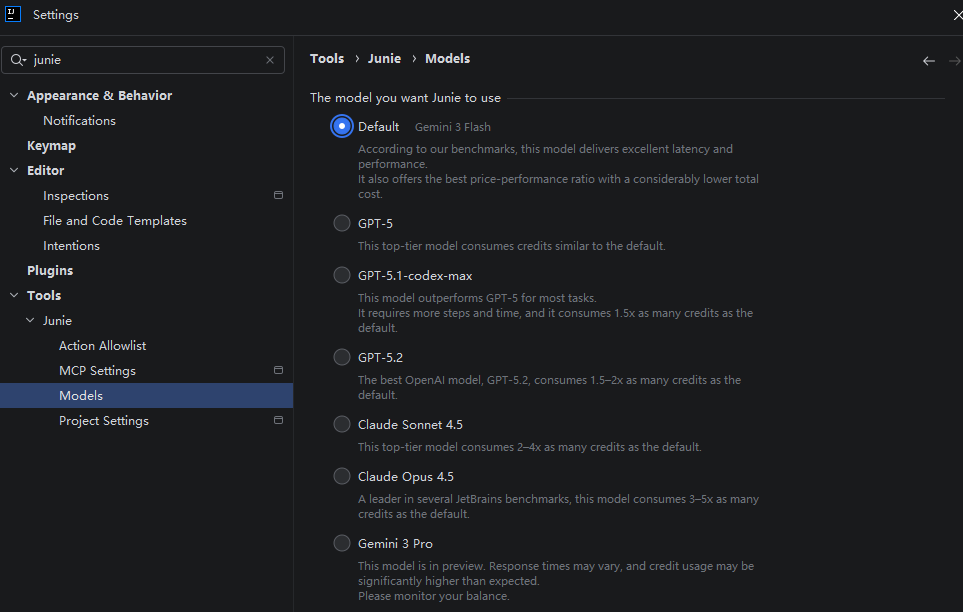Click the project-level icon beside Inspections

278,196
